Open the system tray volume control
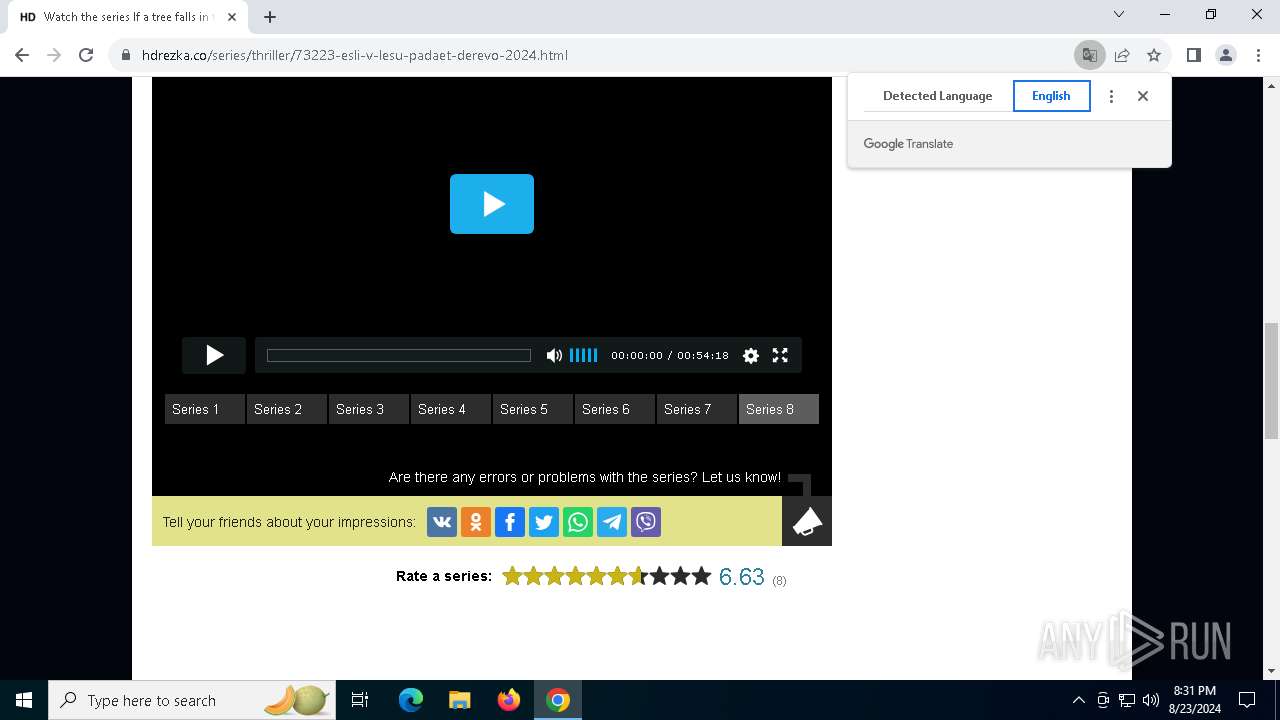This screenshot has height=720, width=1280. click(1151, 700)
